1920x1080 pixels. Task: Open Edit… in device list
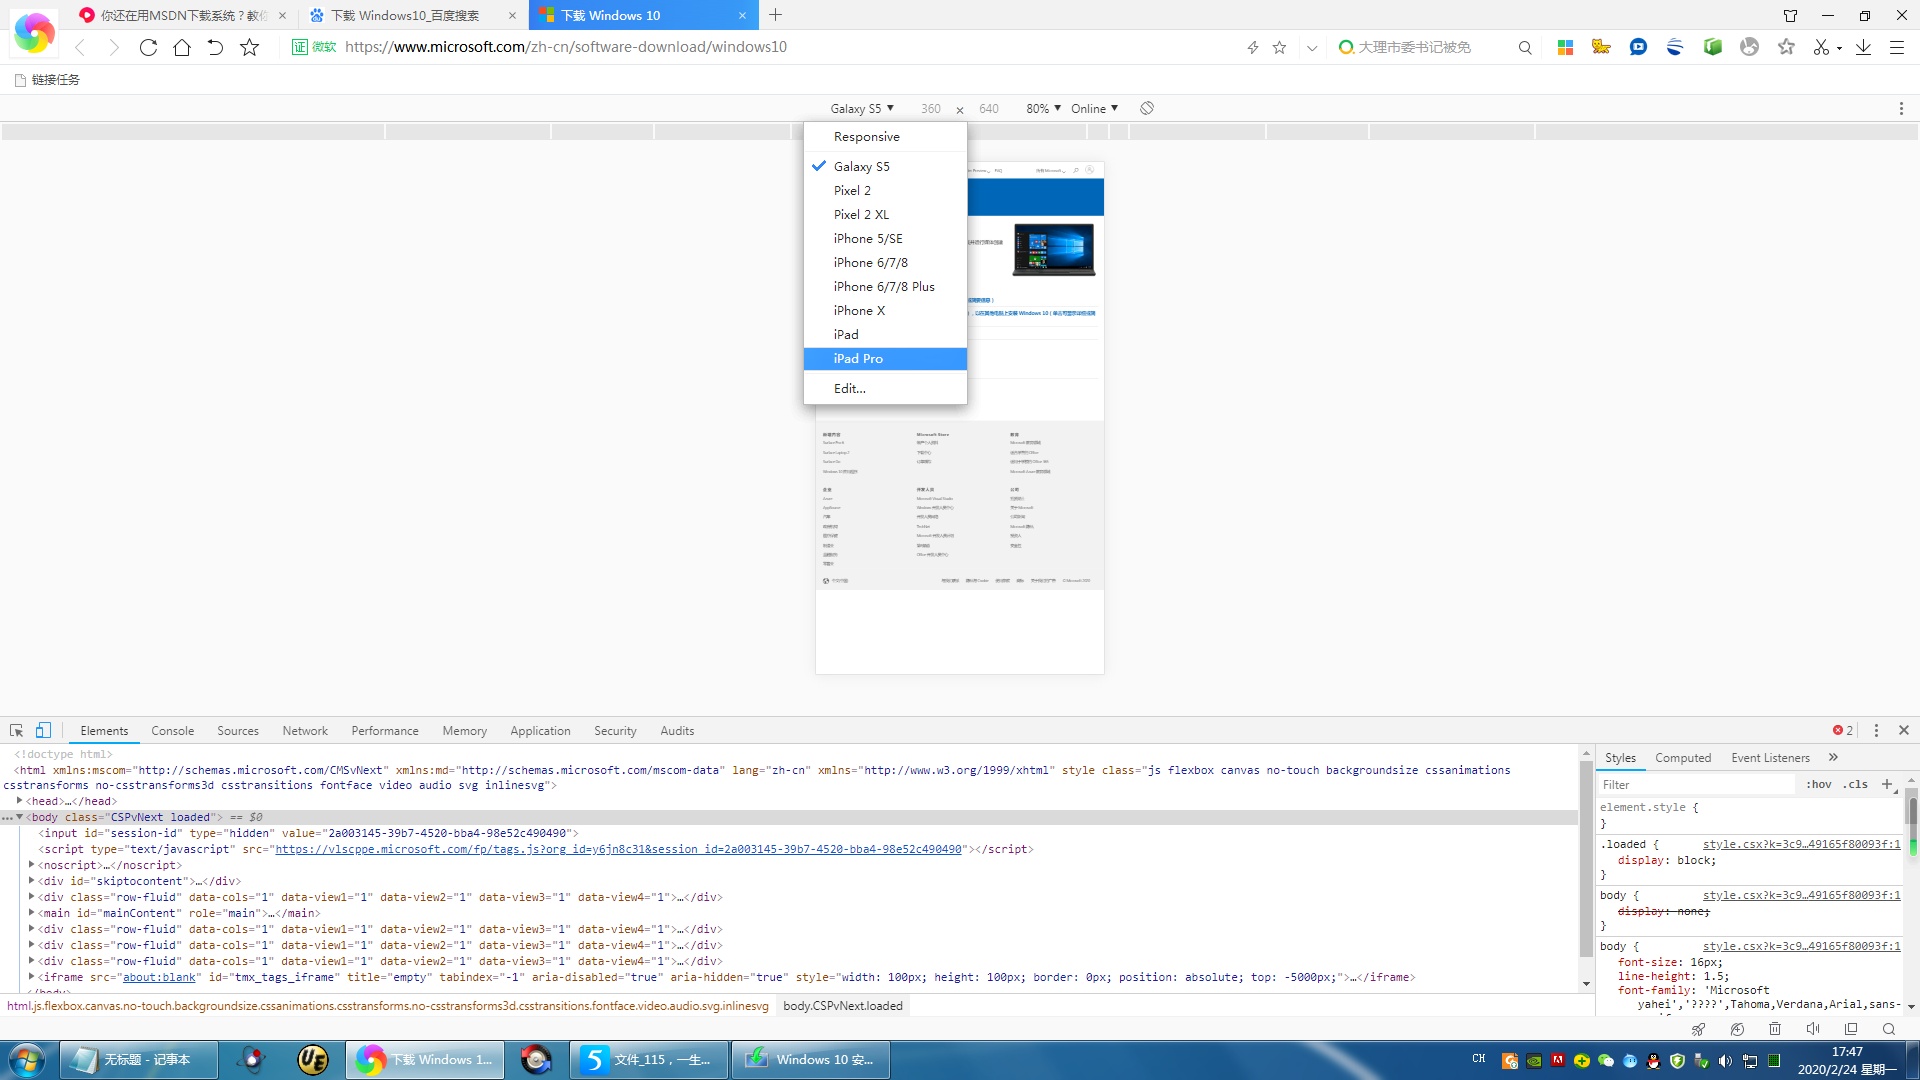tap(885, 389)
